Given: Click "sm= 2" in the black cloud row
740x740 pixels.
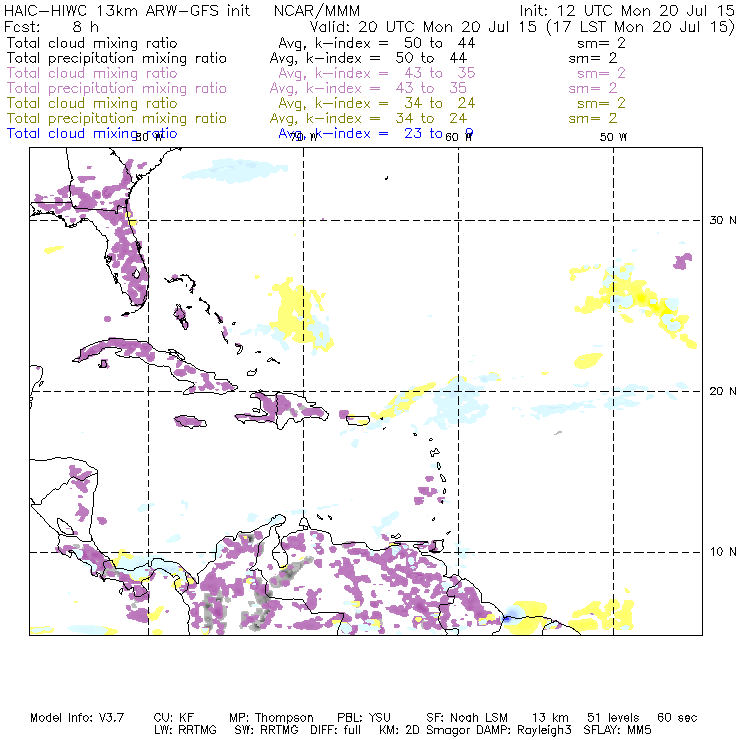Looking at the screenshot, I should [x=601, y=43].
